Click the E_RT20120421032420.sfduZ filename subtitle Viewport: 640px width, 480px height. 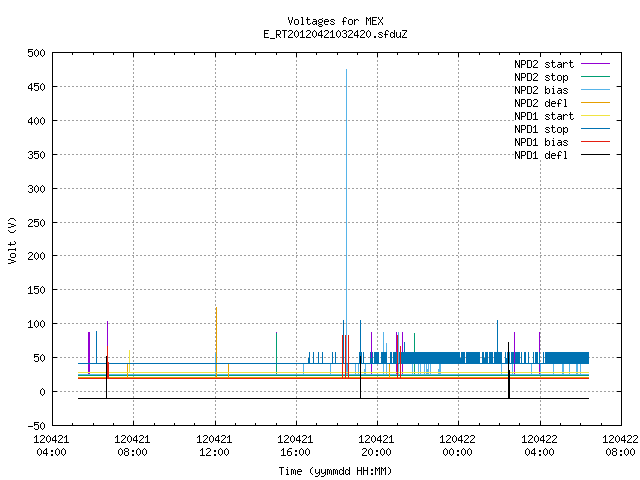tap(335, 34)
